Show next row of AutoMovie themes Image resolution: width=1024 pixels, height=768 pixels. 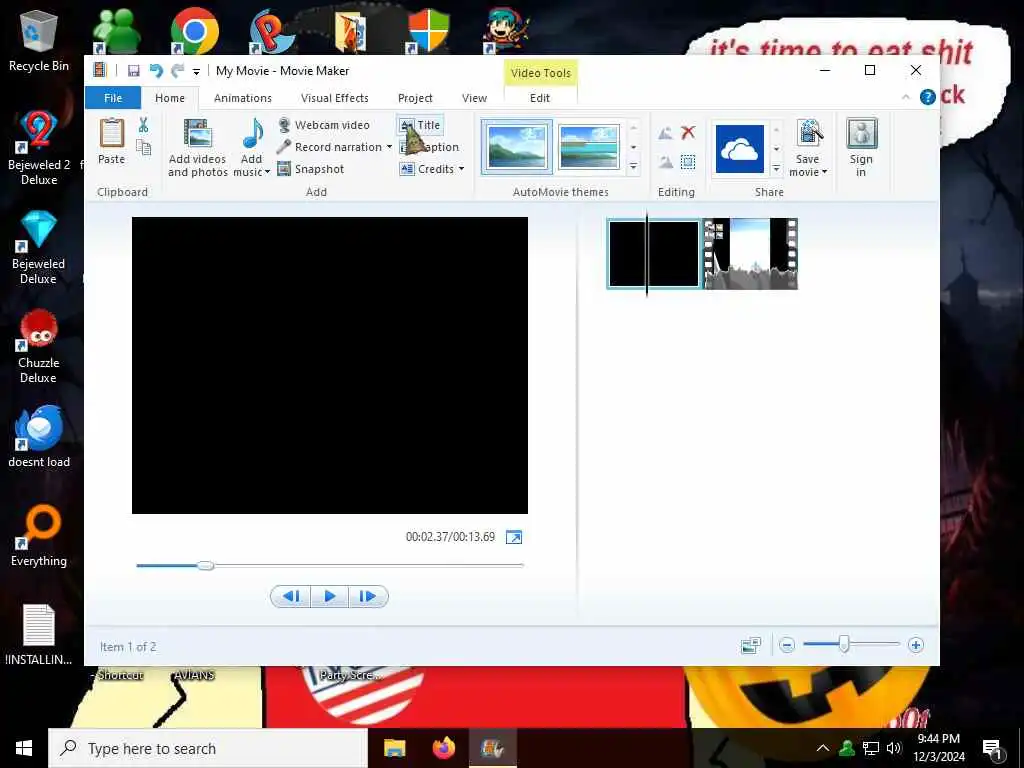click(633, 147)
